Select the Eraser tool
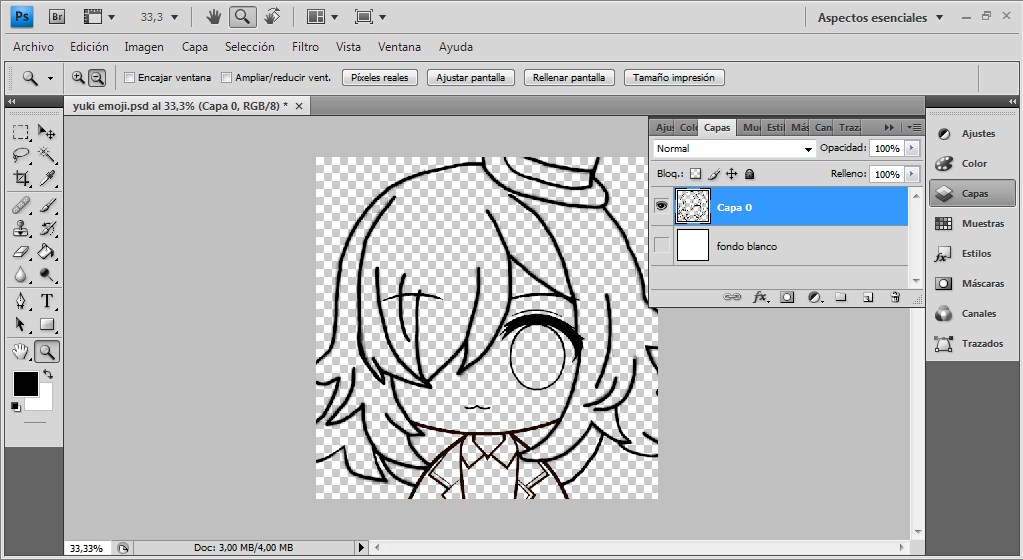This screenshot has height=560, width=1023. 21,251
